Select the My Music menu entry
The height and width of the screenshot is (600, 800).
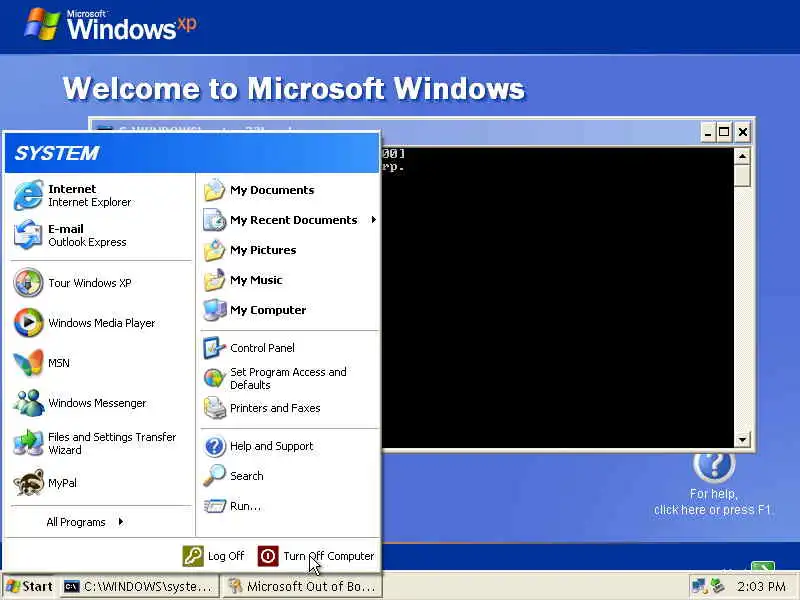pos(289,280)
